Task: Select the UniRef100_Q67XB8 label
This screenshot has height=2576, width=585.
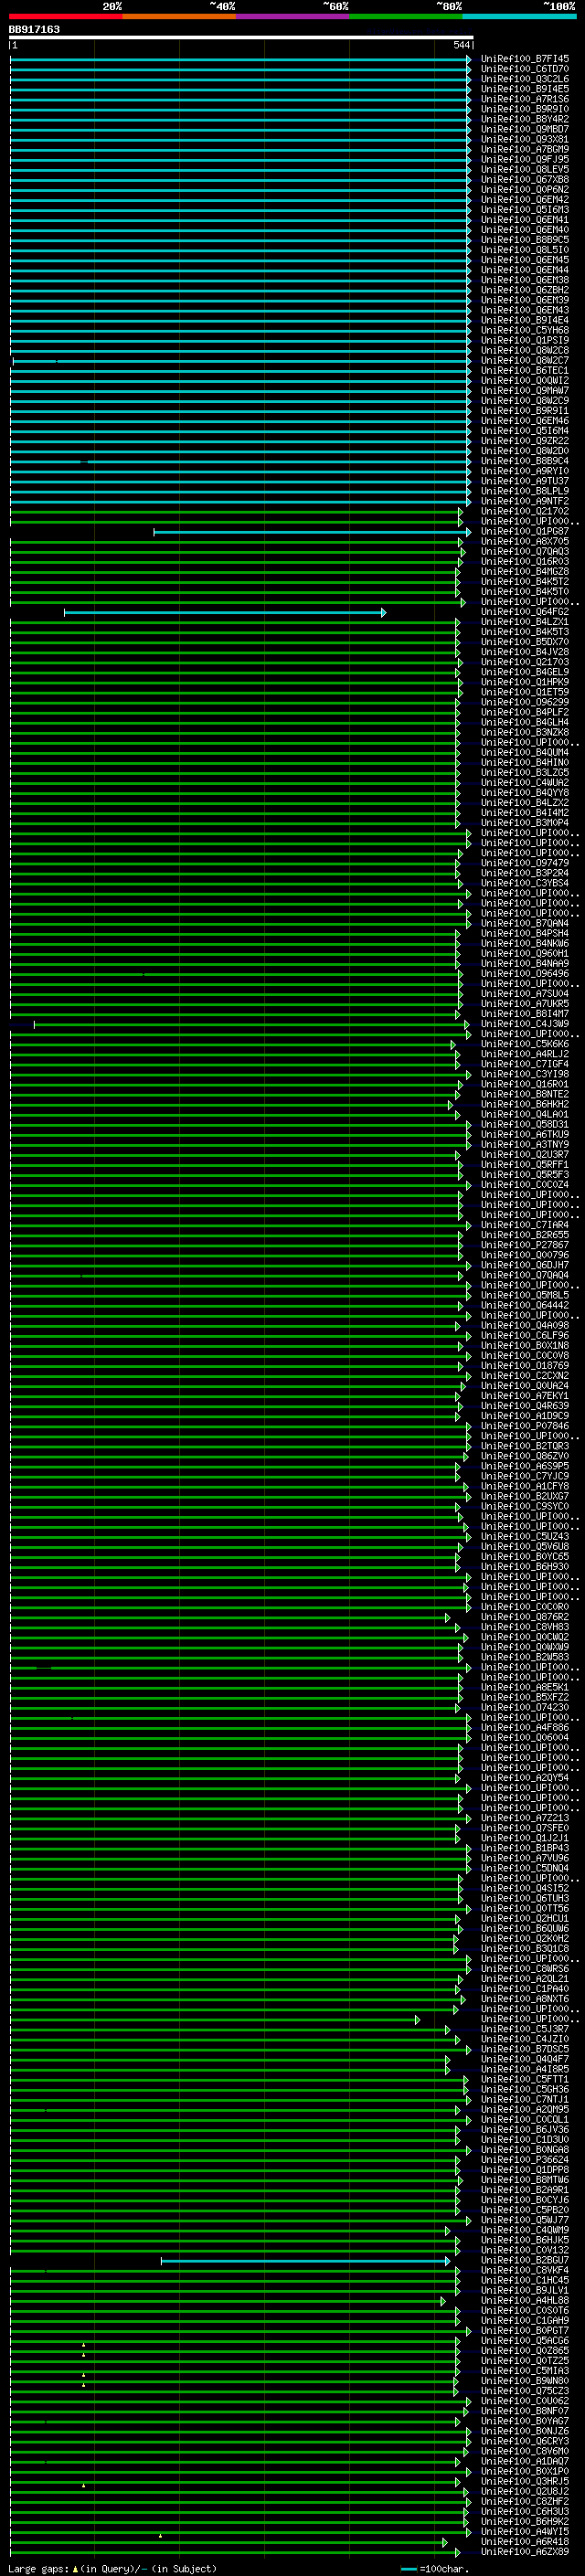Action: (525, 180)
